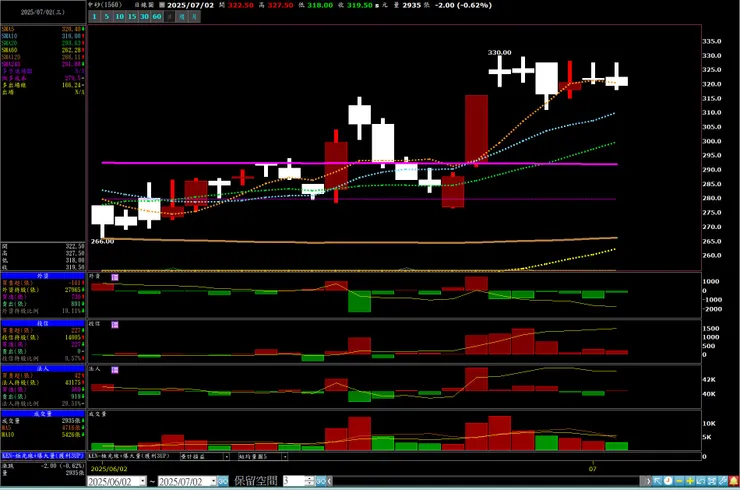
Task: Switch to the 5-minute timeframe button
Action: [x=107, y=17]
